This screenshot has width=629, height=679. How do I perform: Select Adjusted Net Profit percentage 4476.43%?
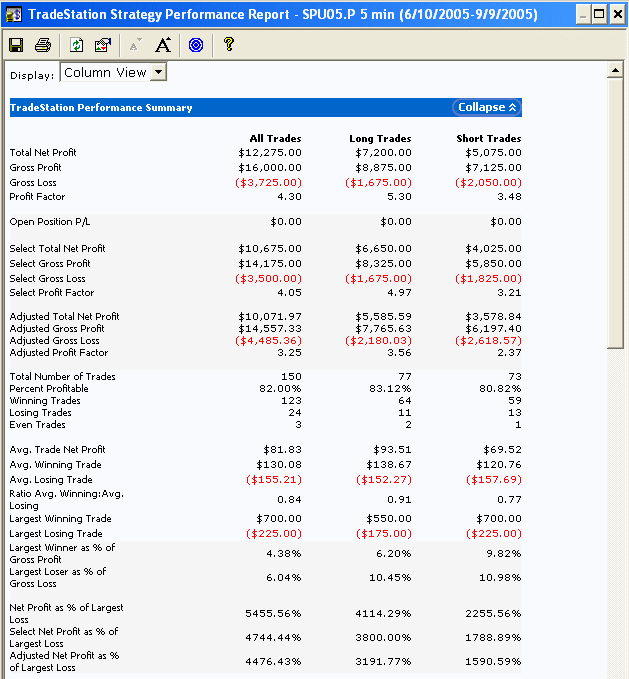click(273, 662)
